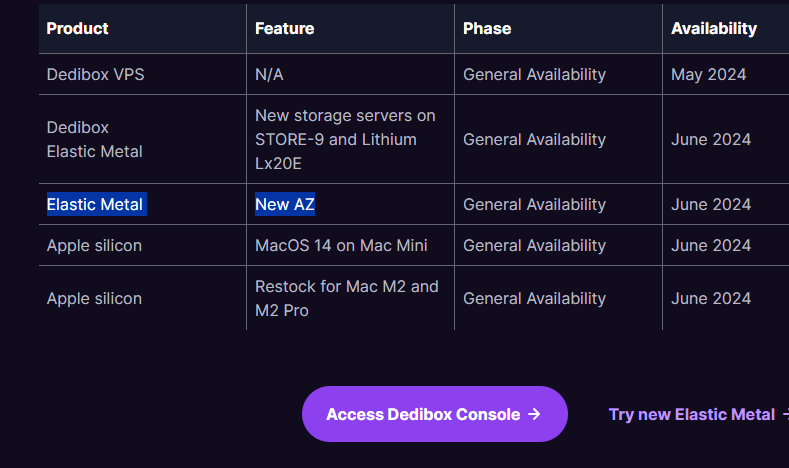
Task: Select the Dedibox Elastic Metal product cell
Action: (x=94, y=139)
